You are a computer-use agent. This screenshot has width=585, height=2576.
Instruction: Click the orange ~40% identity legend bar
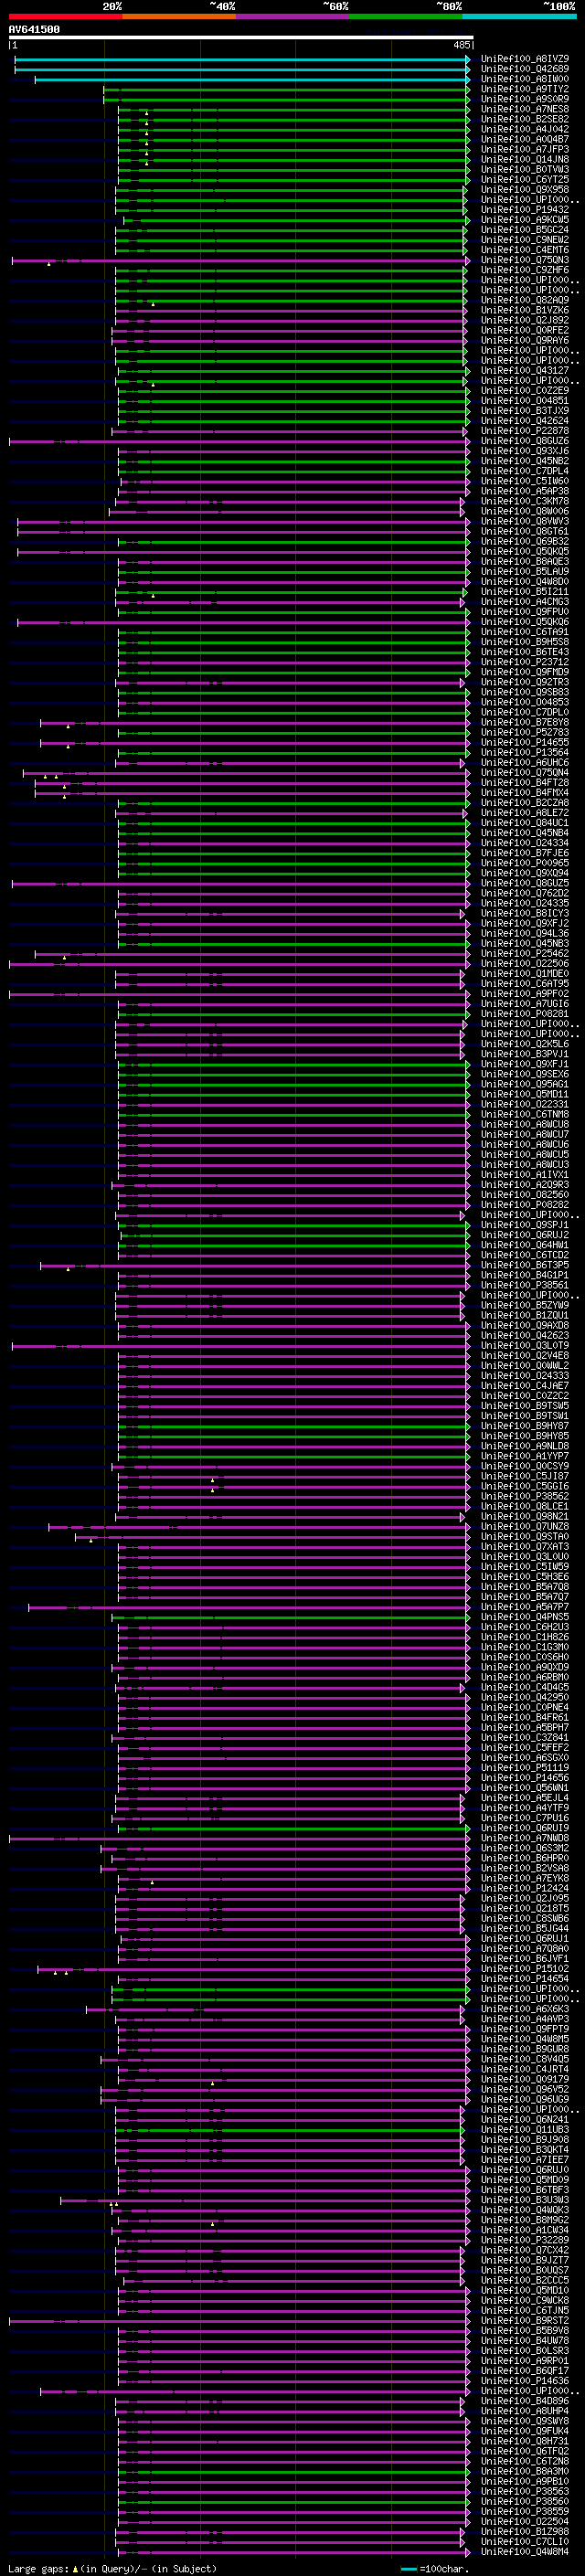tap(179, 16)
